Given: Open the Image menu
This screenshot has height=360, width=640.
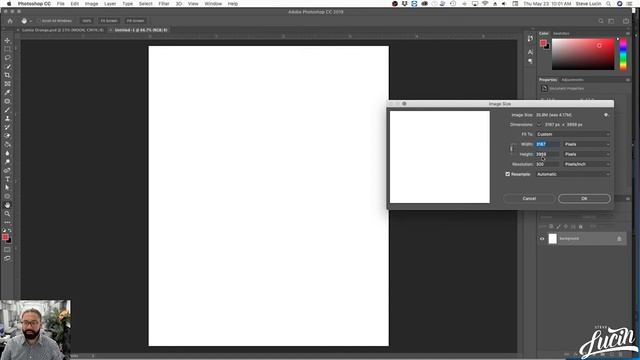Looking at the screenshot, I should (x=91, y=4).
